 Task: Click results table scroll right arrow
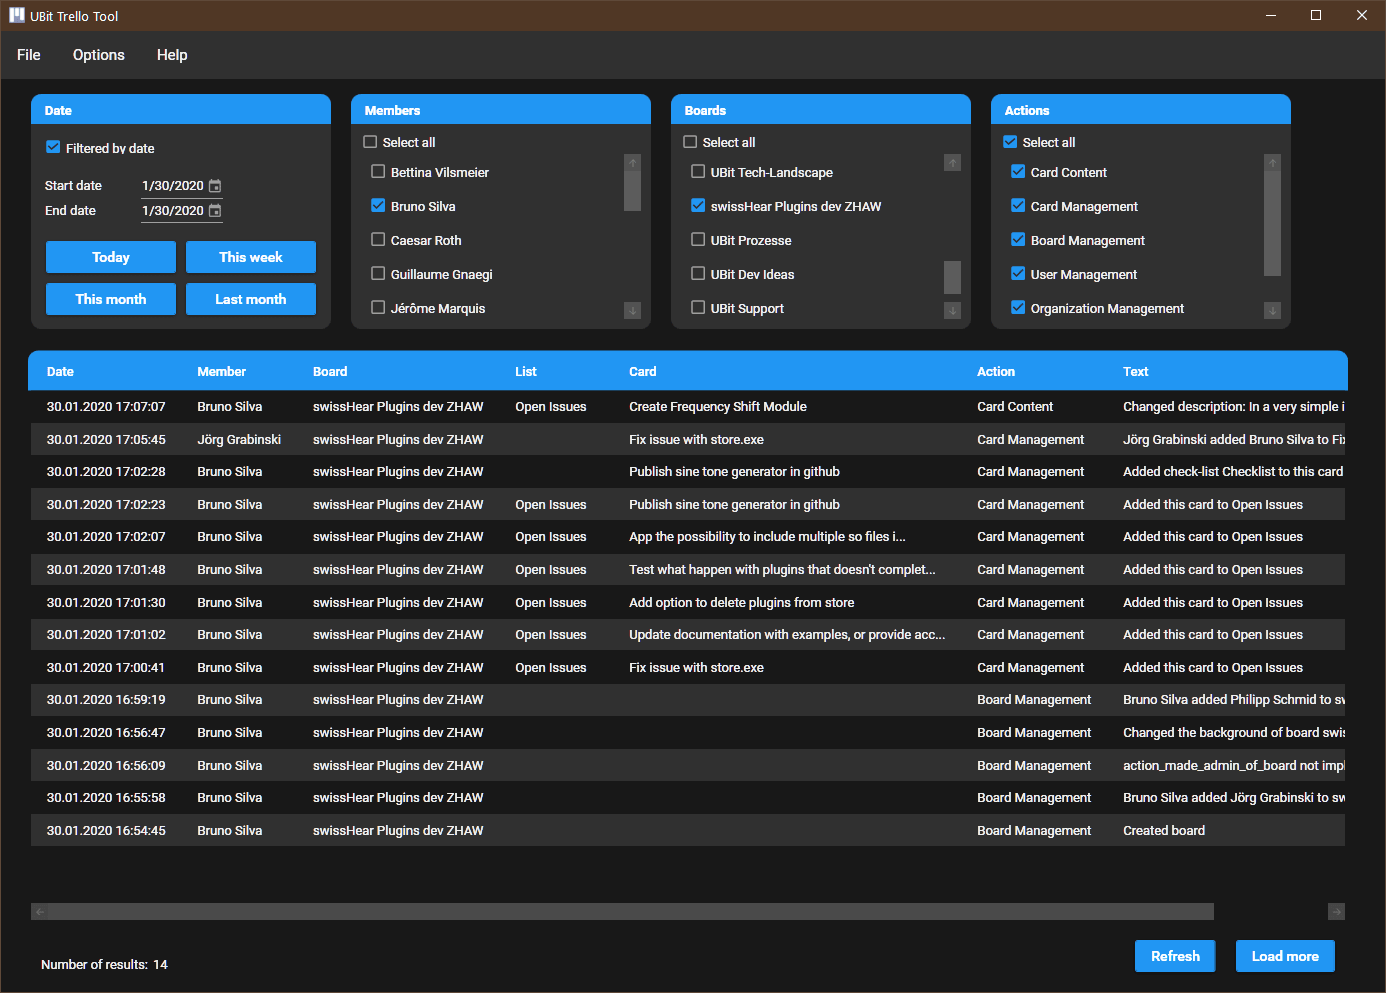tap(1336, 911)
